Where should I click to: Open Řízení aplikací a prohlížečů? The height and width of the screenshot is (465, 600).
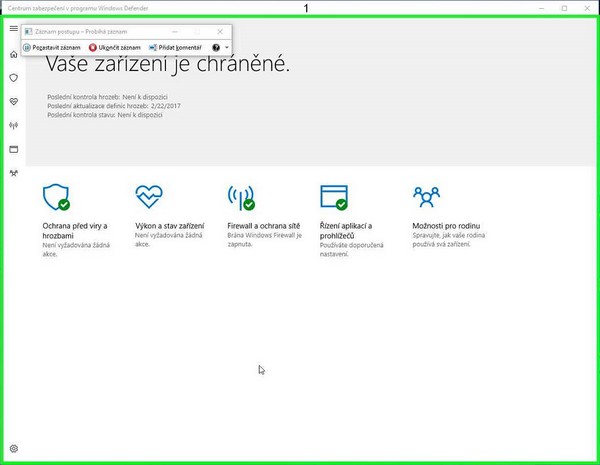pos(346,231)
